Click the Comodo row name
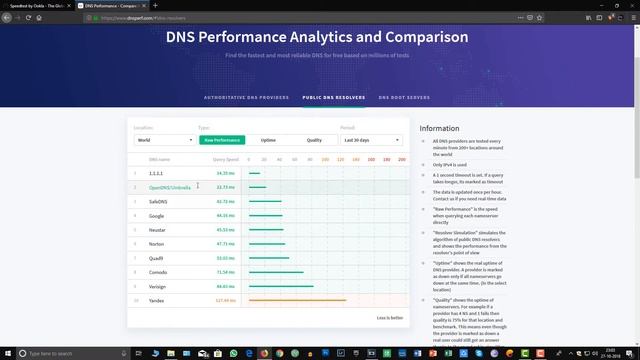Screen dimensions: 640x360 click(x=158, y=272)
